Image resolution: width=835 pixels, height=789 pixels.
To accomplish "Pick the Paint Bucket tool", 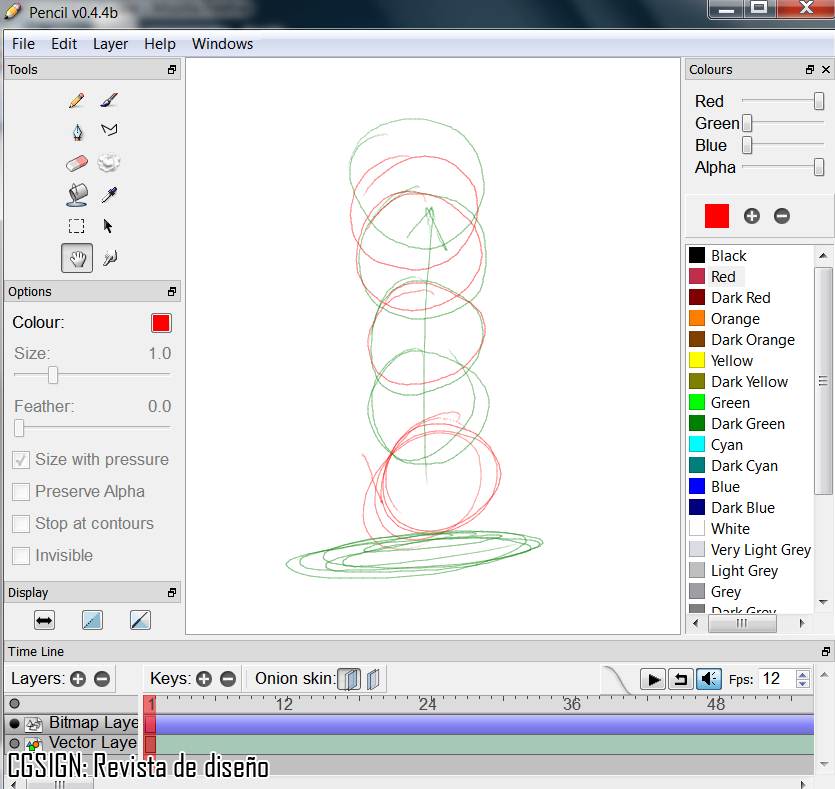I will coord(76,194).
